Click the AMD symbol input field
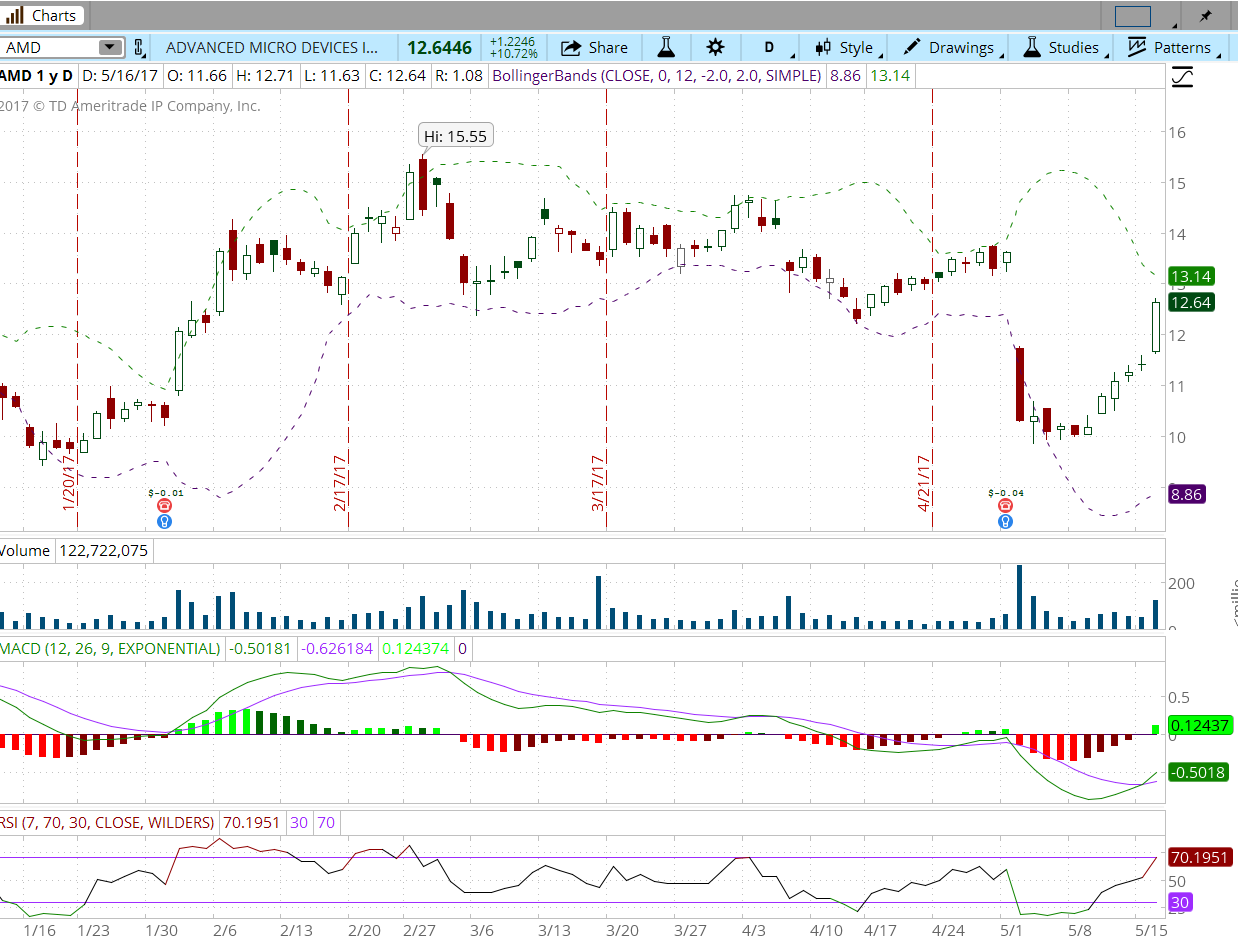Screen dimensions: 1238x940 [50, 47]
